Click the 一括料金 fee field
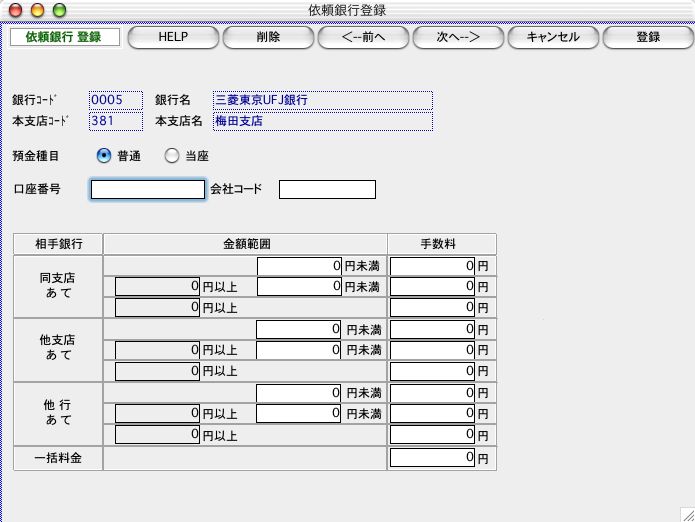Viewport: 695px width, 522px height. (432, 459)
